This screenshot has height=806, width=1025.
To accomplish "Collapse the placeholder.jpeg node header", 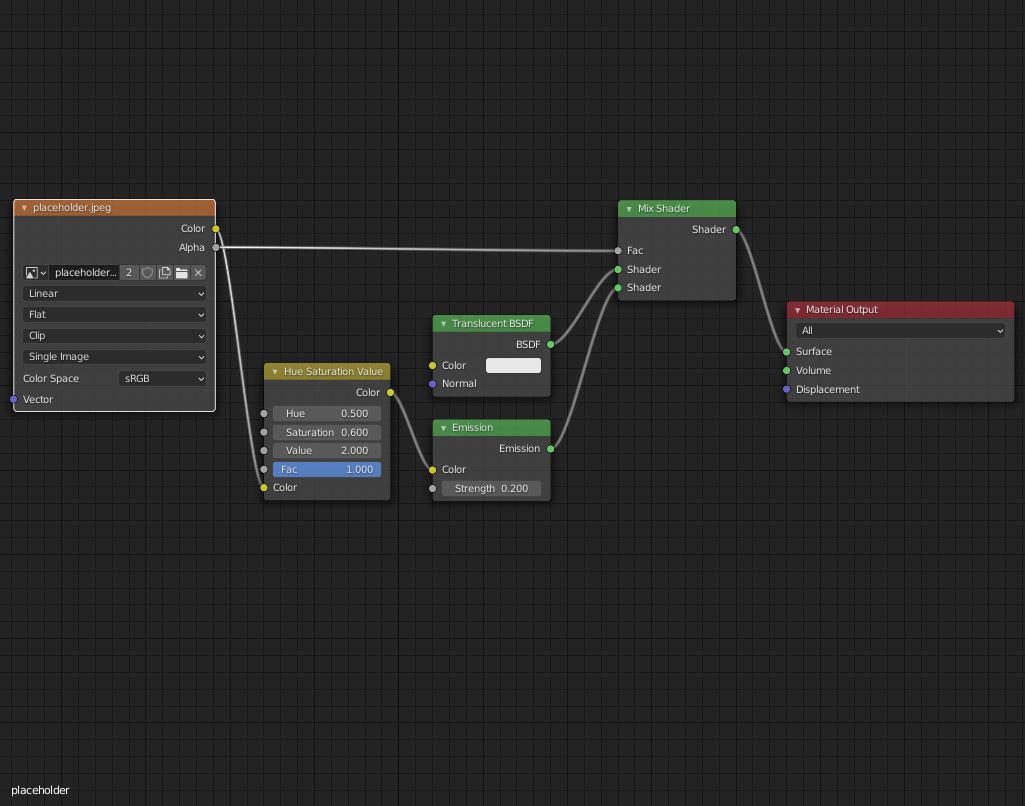I will pos(24,207).
